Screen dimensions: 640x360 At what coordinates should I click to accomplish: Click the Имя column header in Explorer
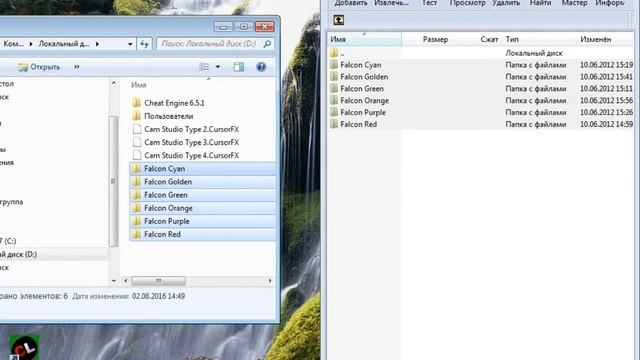pos(139,85)
